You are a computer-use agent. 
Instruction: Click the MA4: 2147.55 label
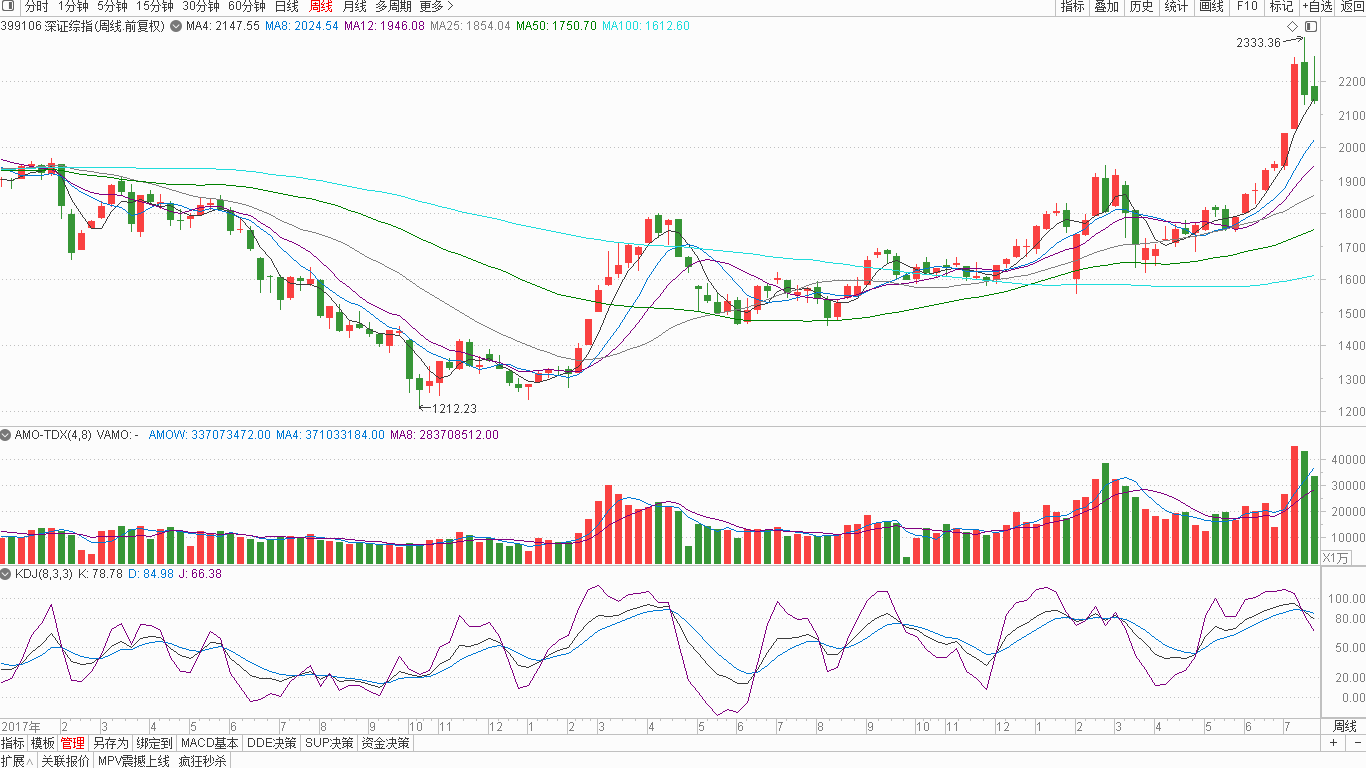tap(222, 26)
